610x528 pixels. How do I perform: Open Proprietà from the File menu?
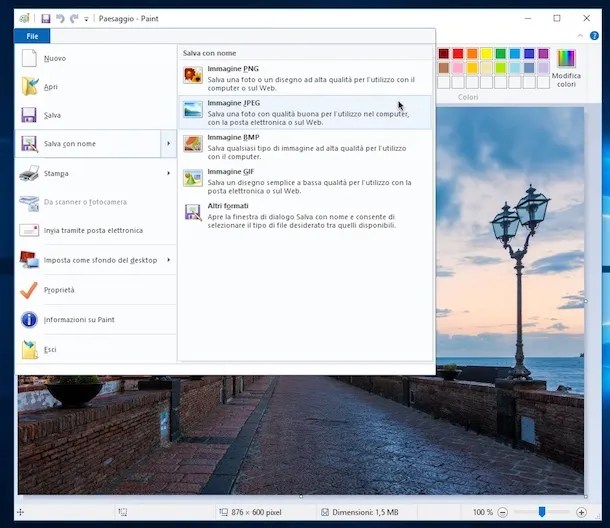58,290
